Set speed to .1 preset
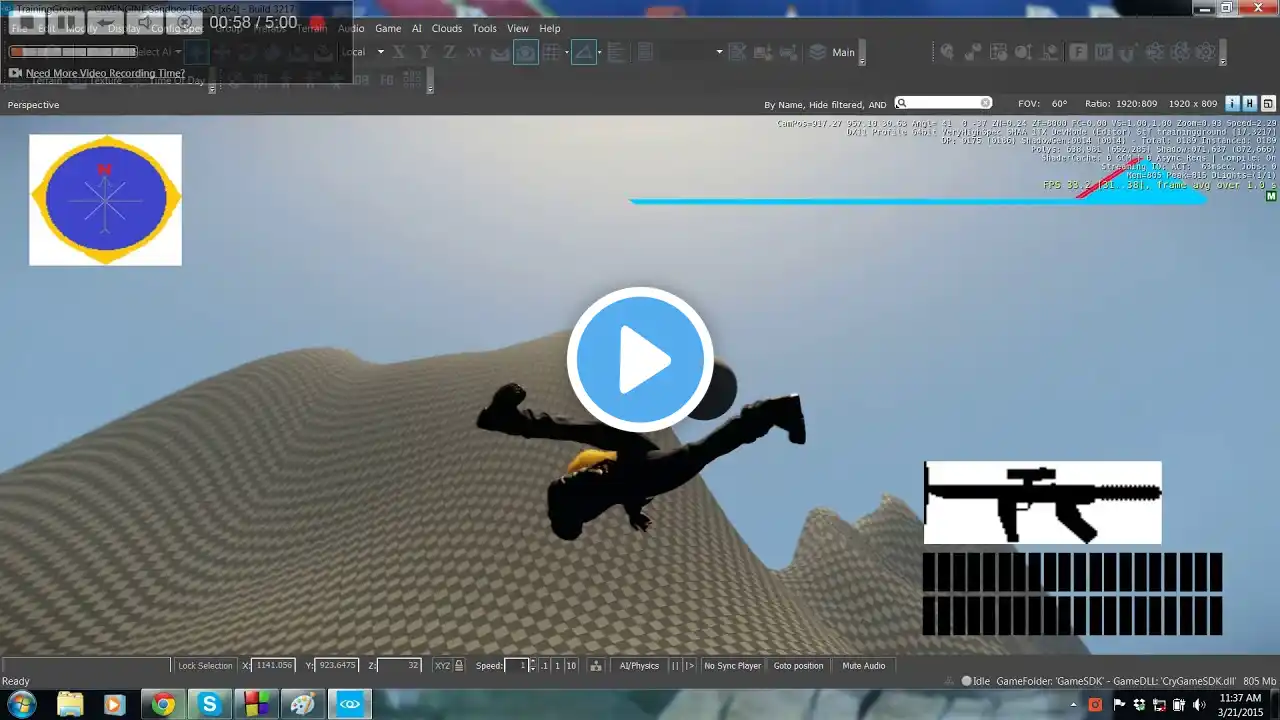Viewport: 1280px width, 720px height. (x=544, y=665)
